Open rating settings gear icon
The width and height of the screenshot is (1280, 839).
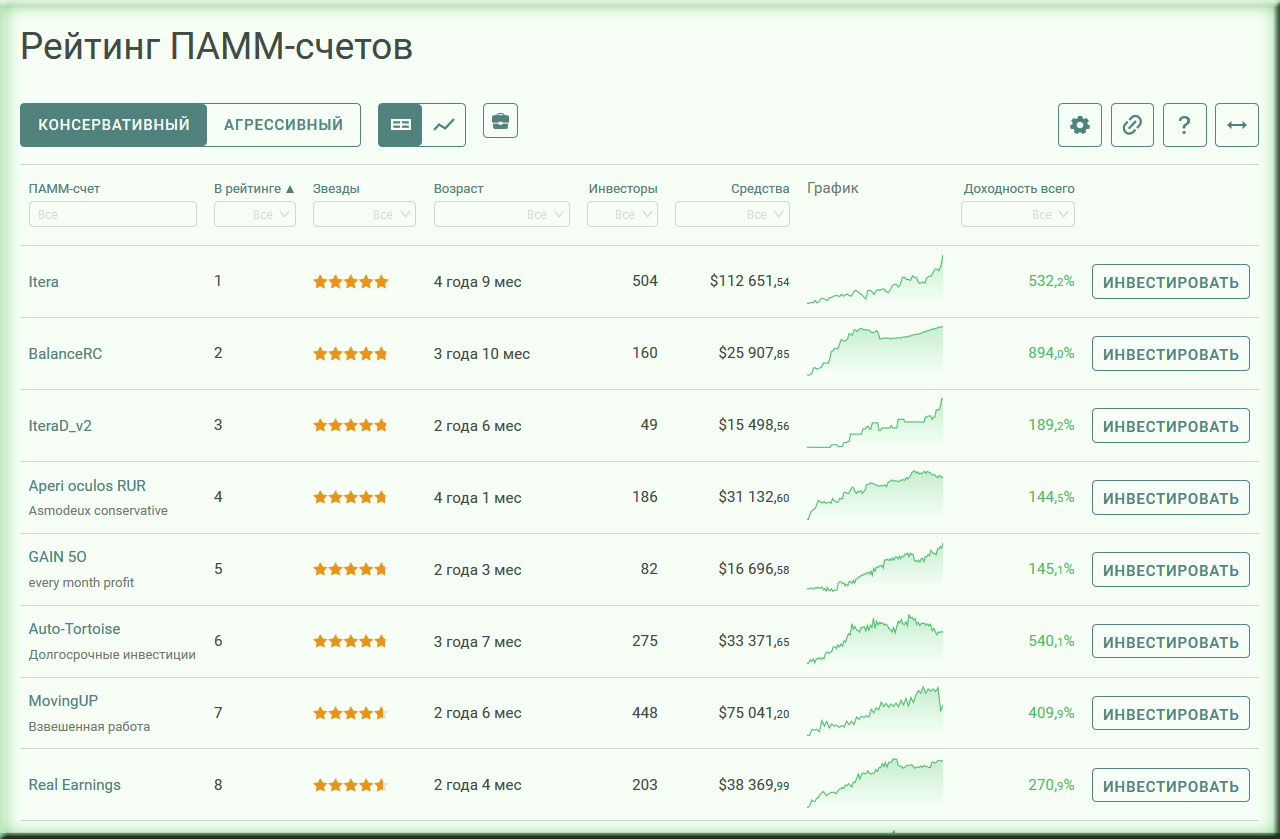(x=1080, y=125)
